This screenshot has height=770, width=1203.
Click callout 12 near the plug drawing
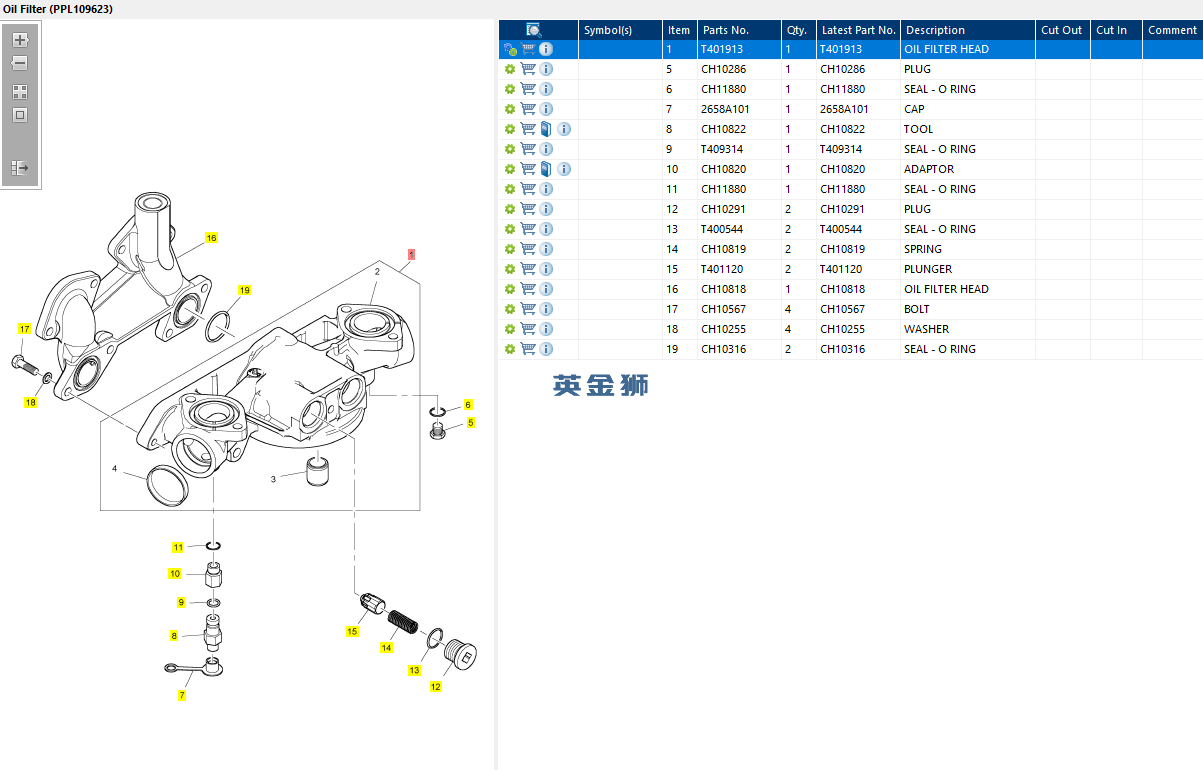coord(435,687)
